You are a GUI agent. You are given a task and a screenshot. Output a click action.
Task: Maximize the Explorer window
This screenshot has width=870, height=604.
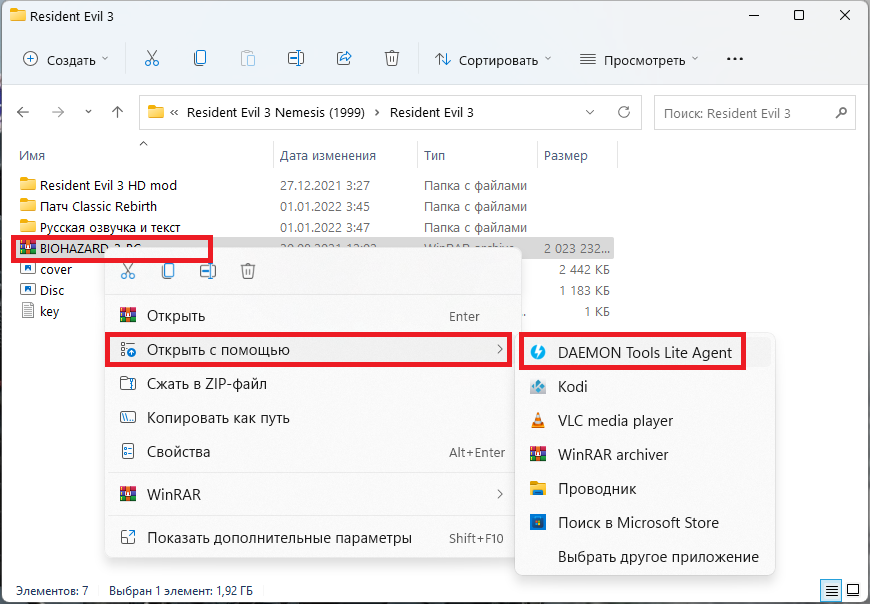click(798, 16)
